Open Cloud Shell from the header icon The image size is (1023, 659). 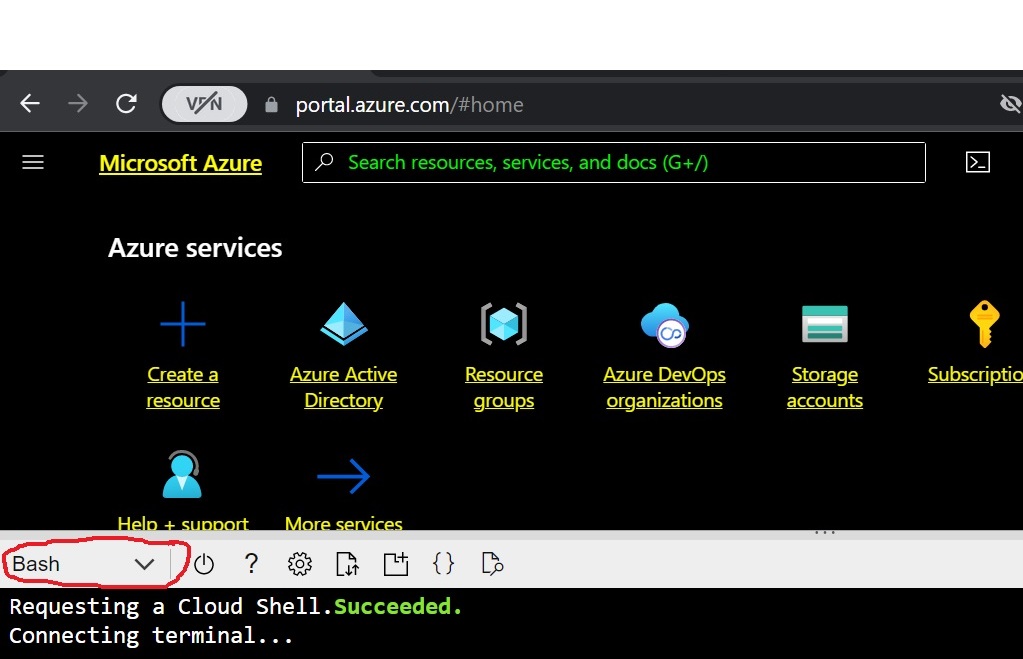click(x=977, y=162)
